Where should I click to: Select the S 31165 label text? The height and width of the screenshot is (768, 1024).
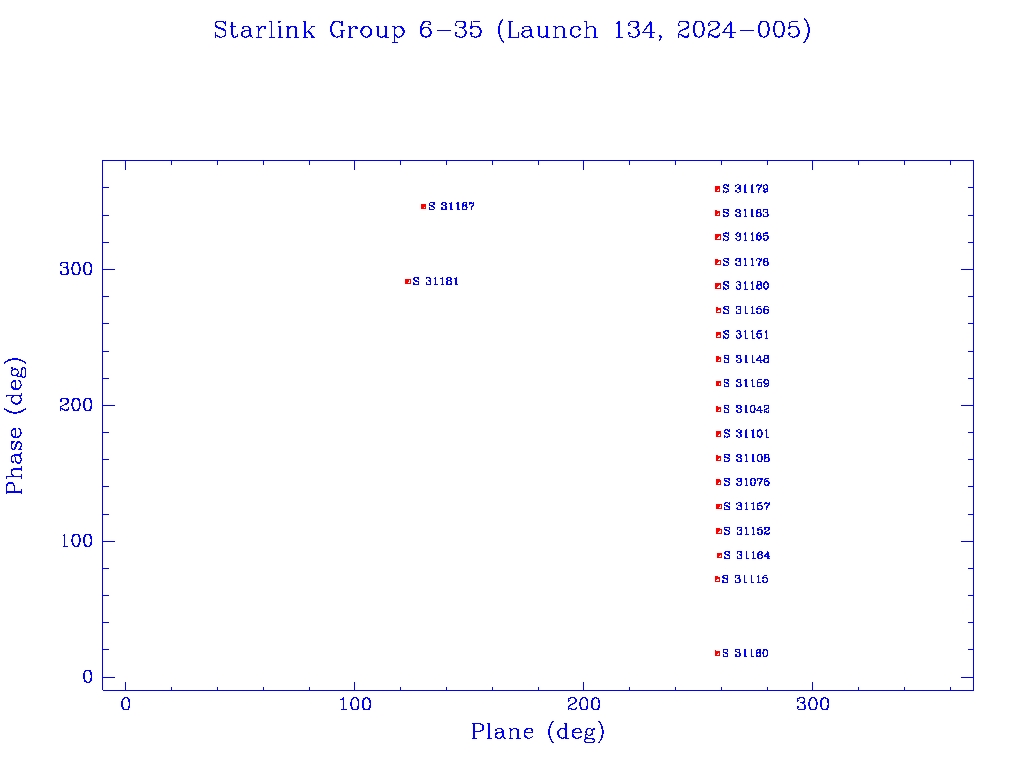[x=746, y=237]
